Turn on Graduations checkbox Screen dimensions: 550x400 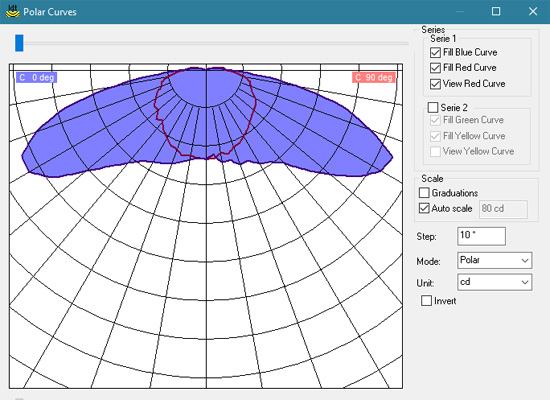(x=424, y=193)
